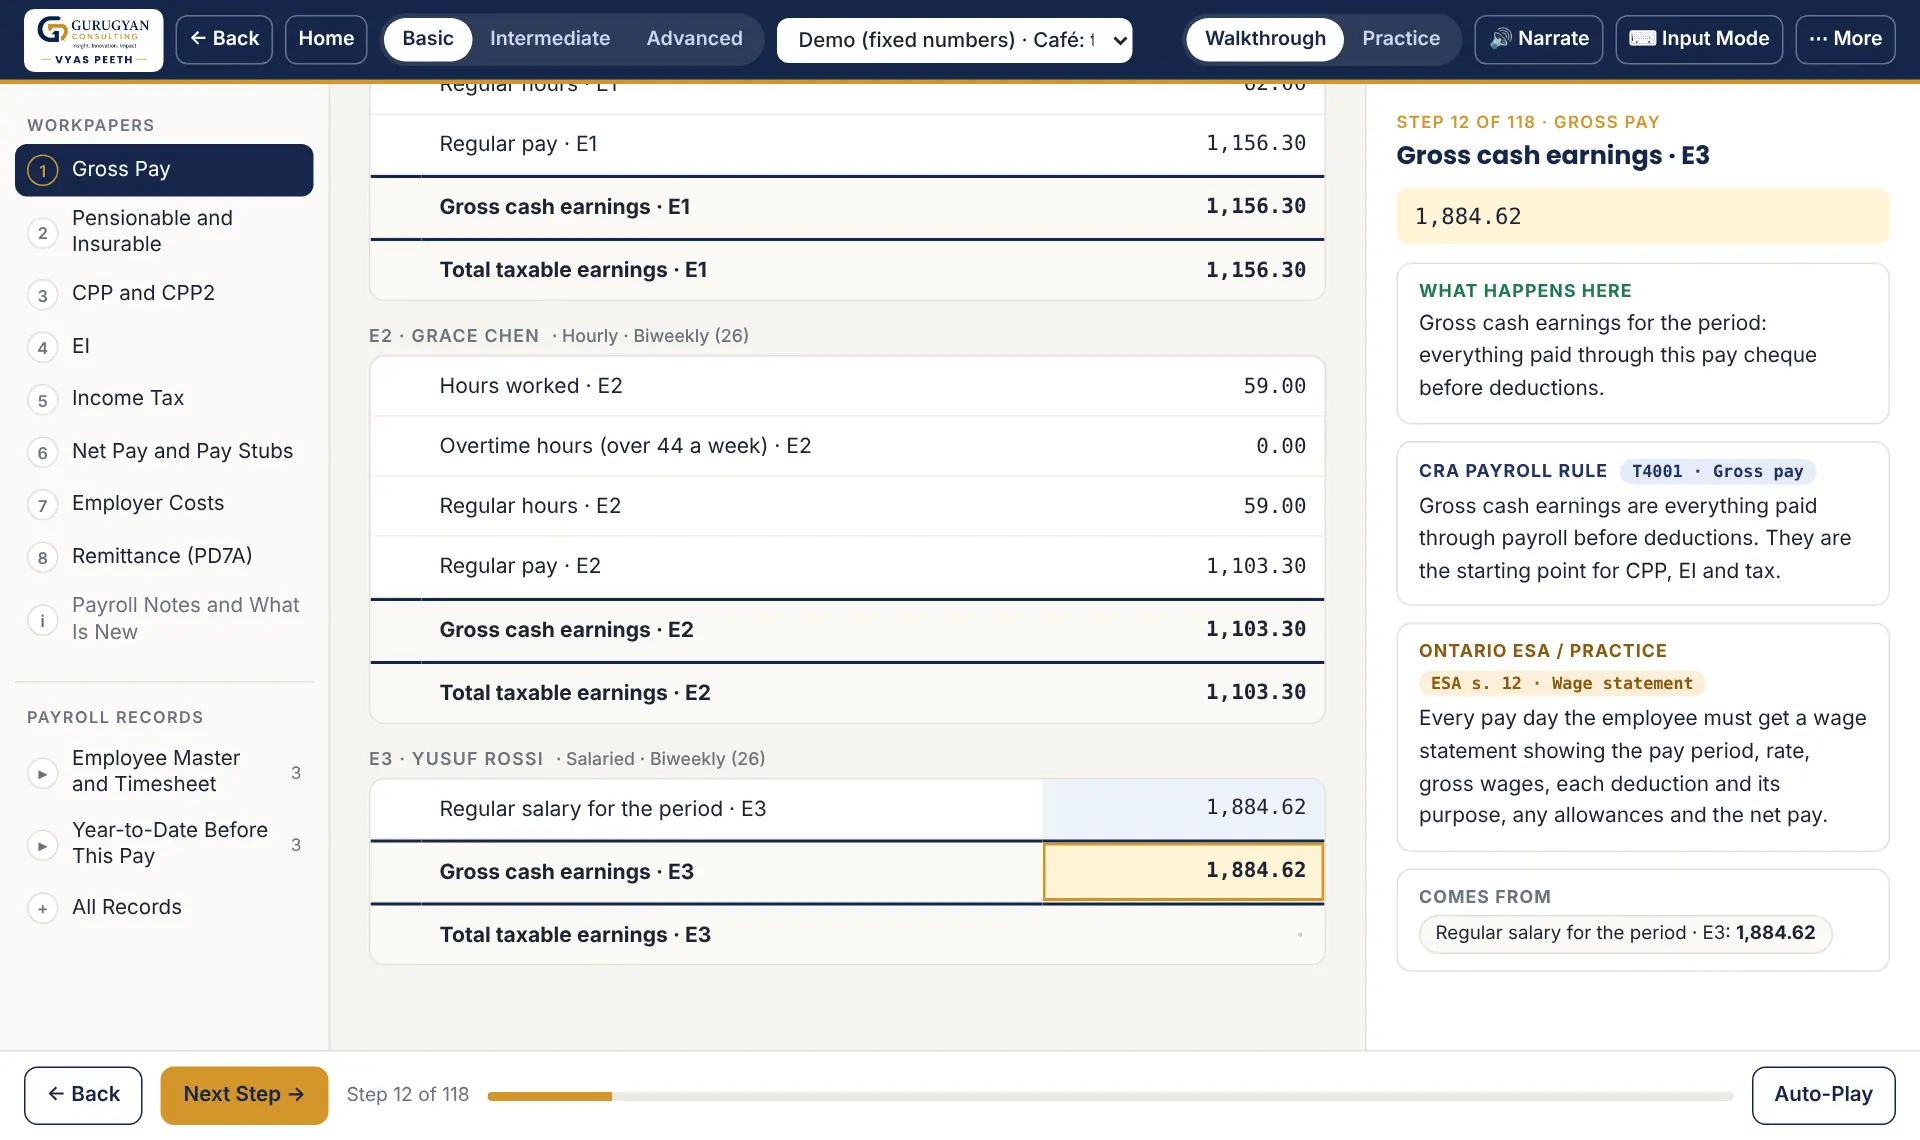This screenshot has height=1140, width=1920.
Task: Click Next Step button
Action: (x=244, y=1095)
